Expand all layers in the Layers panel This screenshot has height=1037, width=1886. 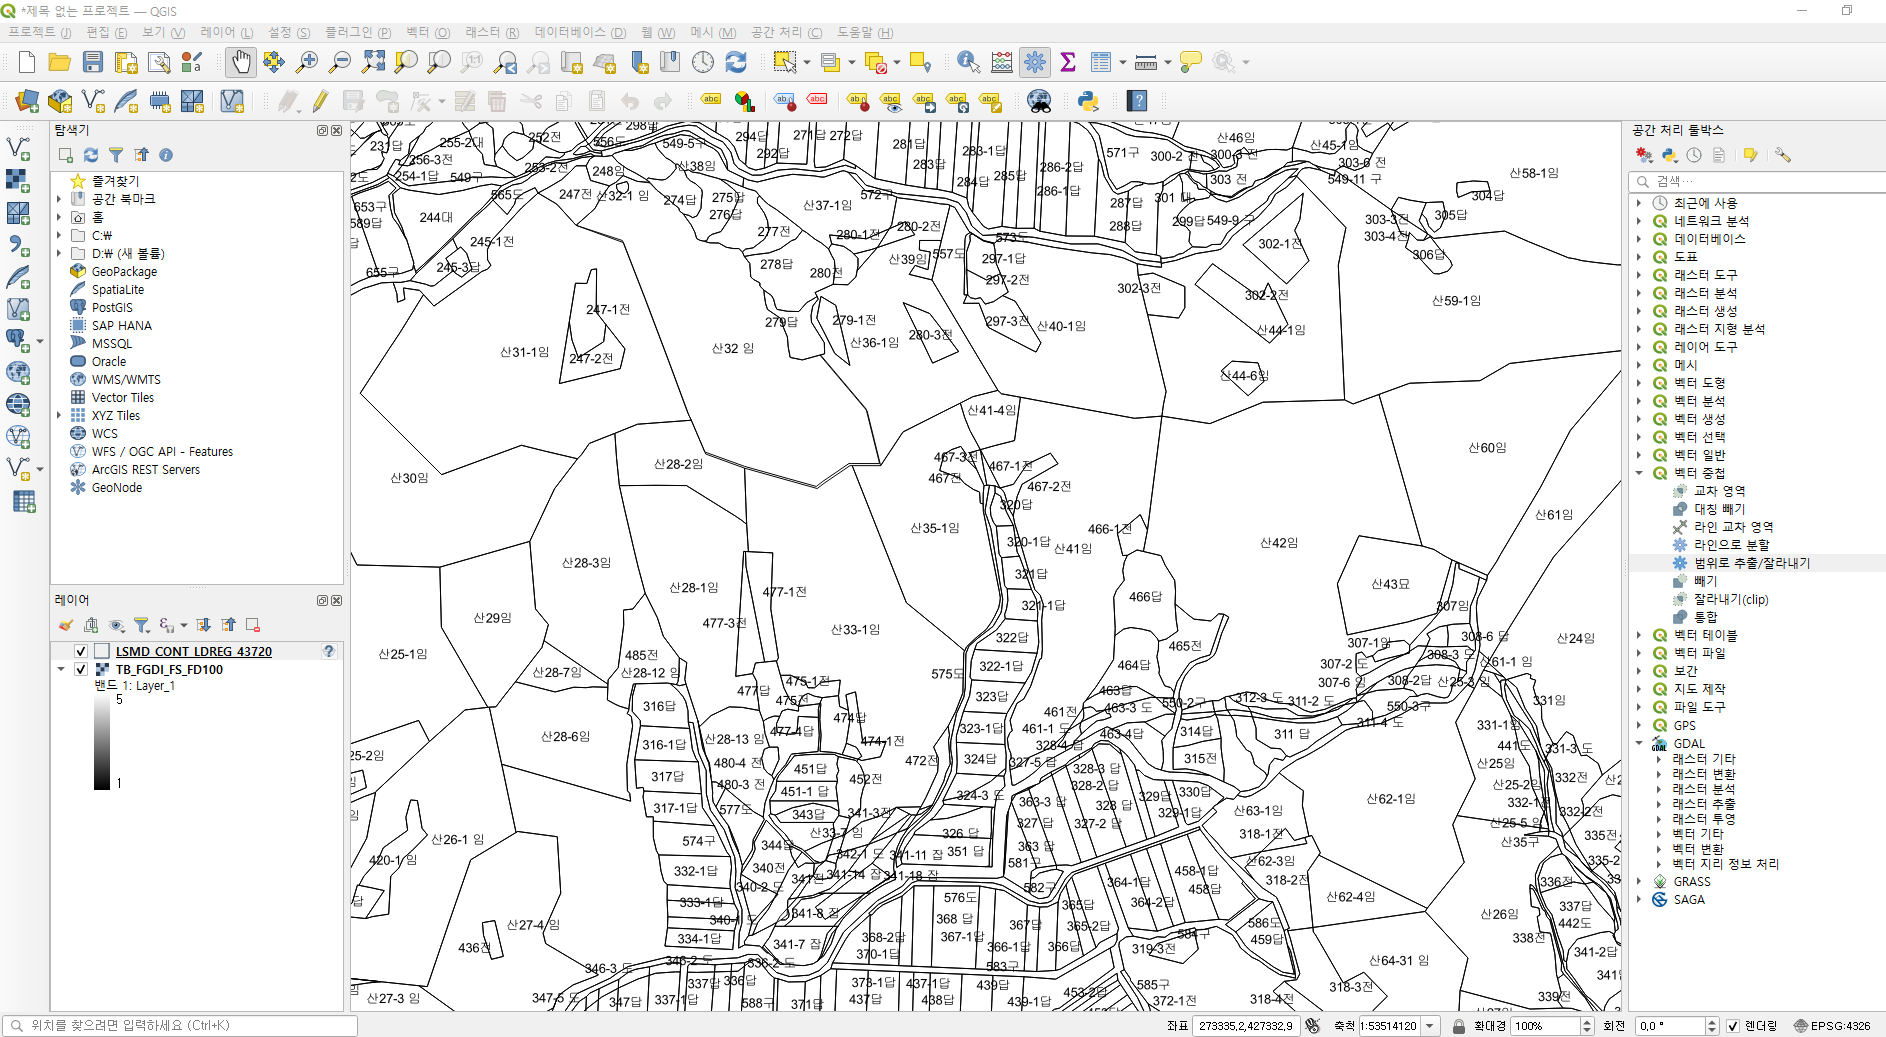203,625
